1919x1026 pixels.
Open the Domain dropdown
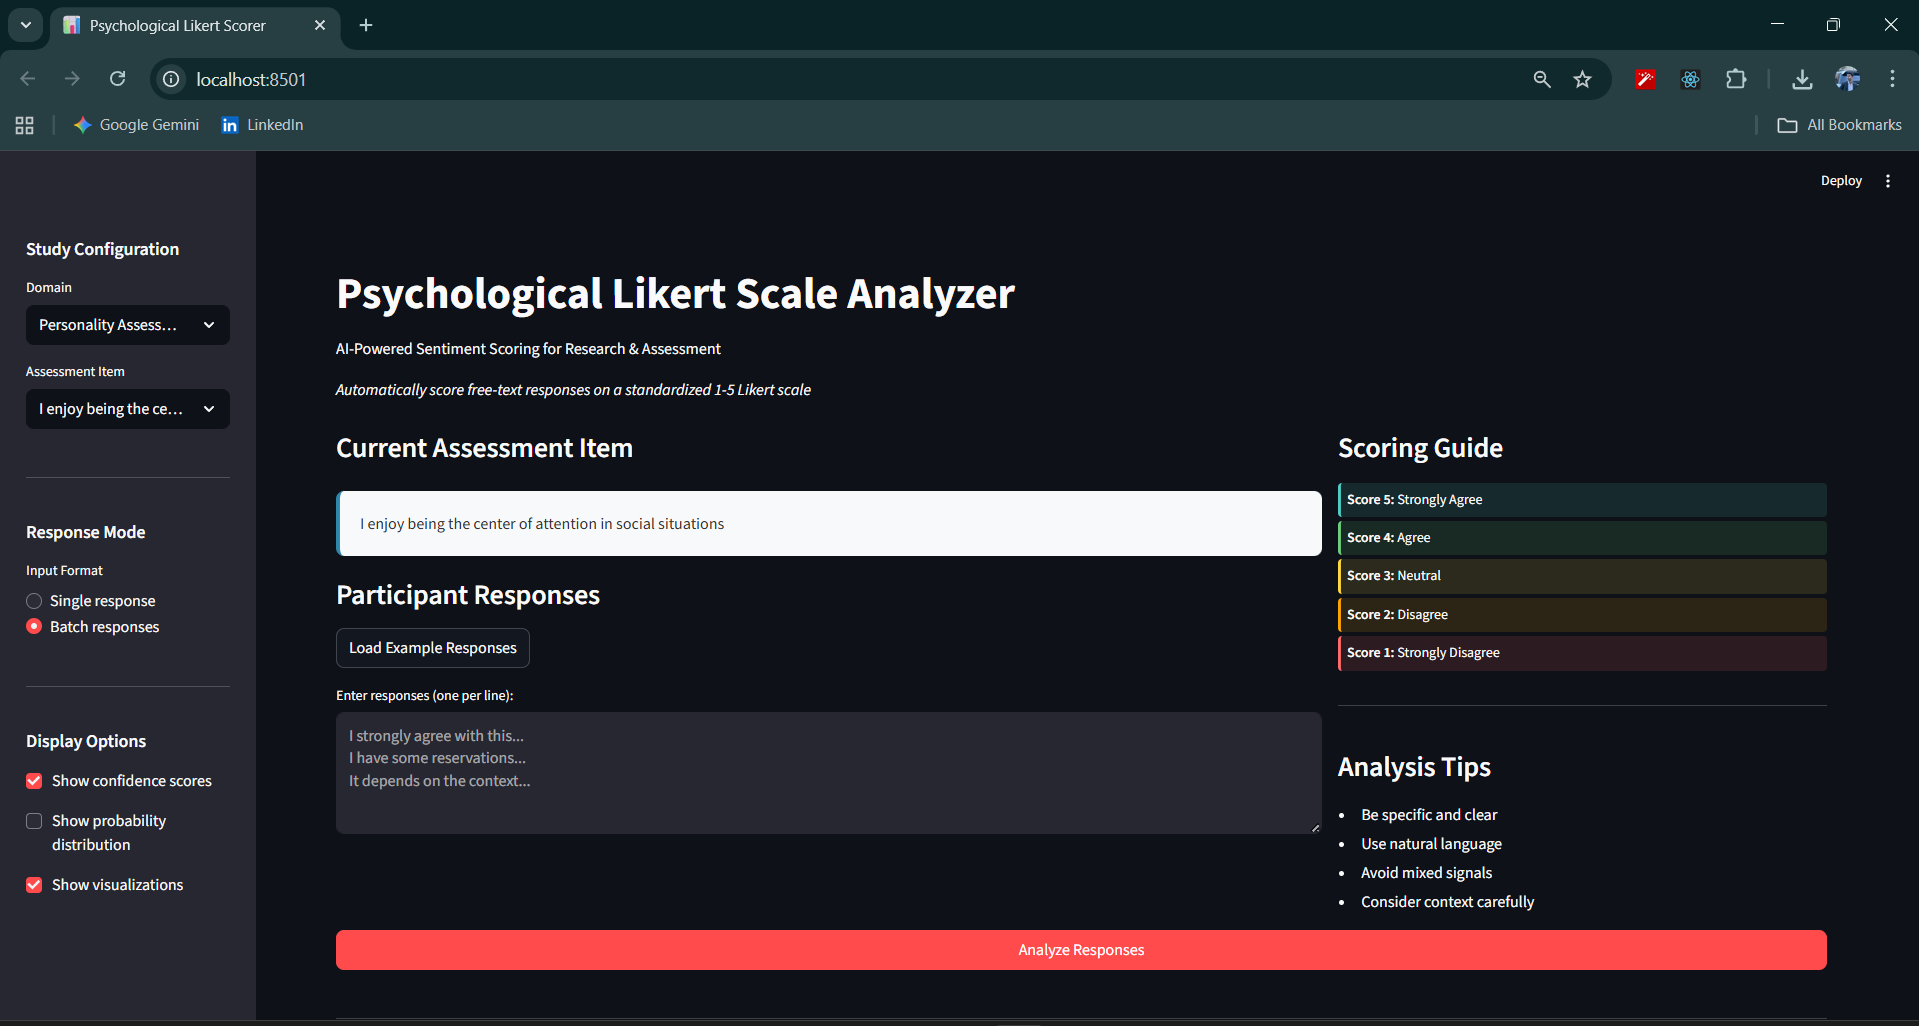pos(127,324)
